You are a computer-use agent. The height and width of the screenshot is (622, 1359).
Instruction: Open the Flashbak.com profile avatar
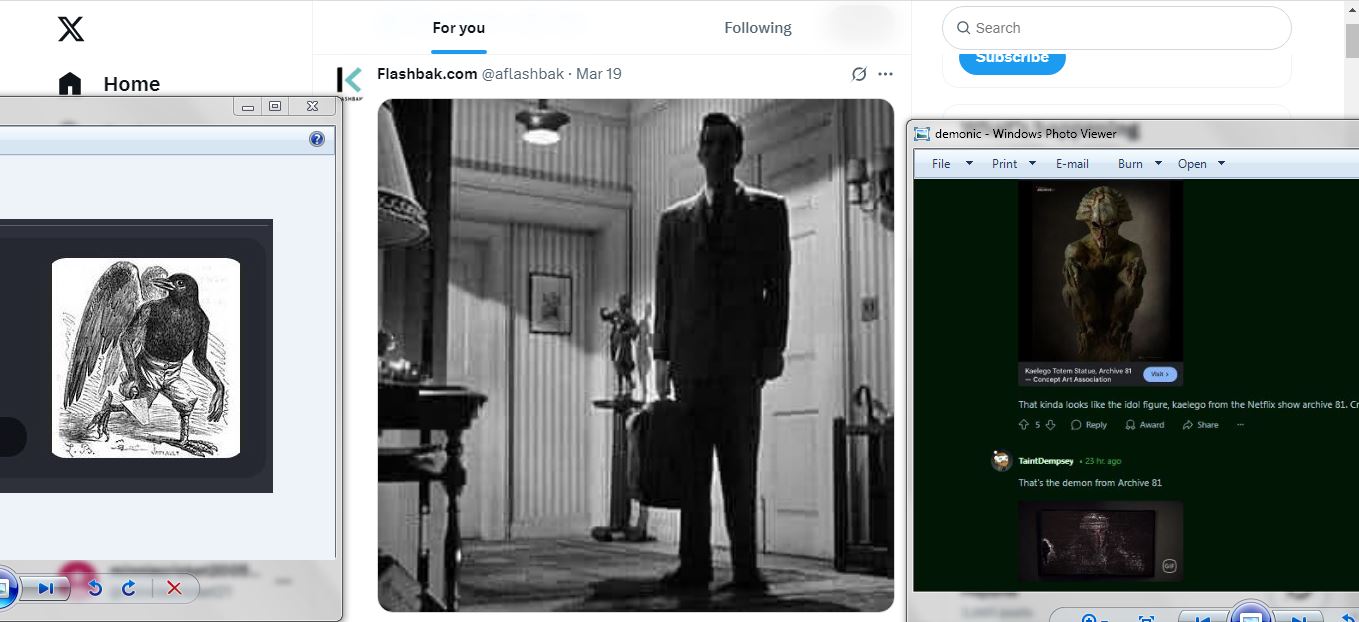coord(350,82)
